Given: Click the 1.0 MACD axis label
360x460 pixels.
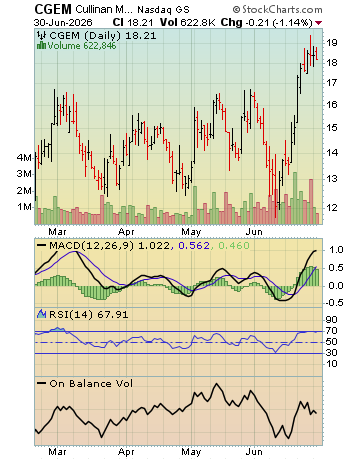Looking at the screenshot, I should pyautogui.click(x=336, y=250).
